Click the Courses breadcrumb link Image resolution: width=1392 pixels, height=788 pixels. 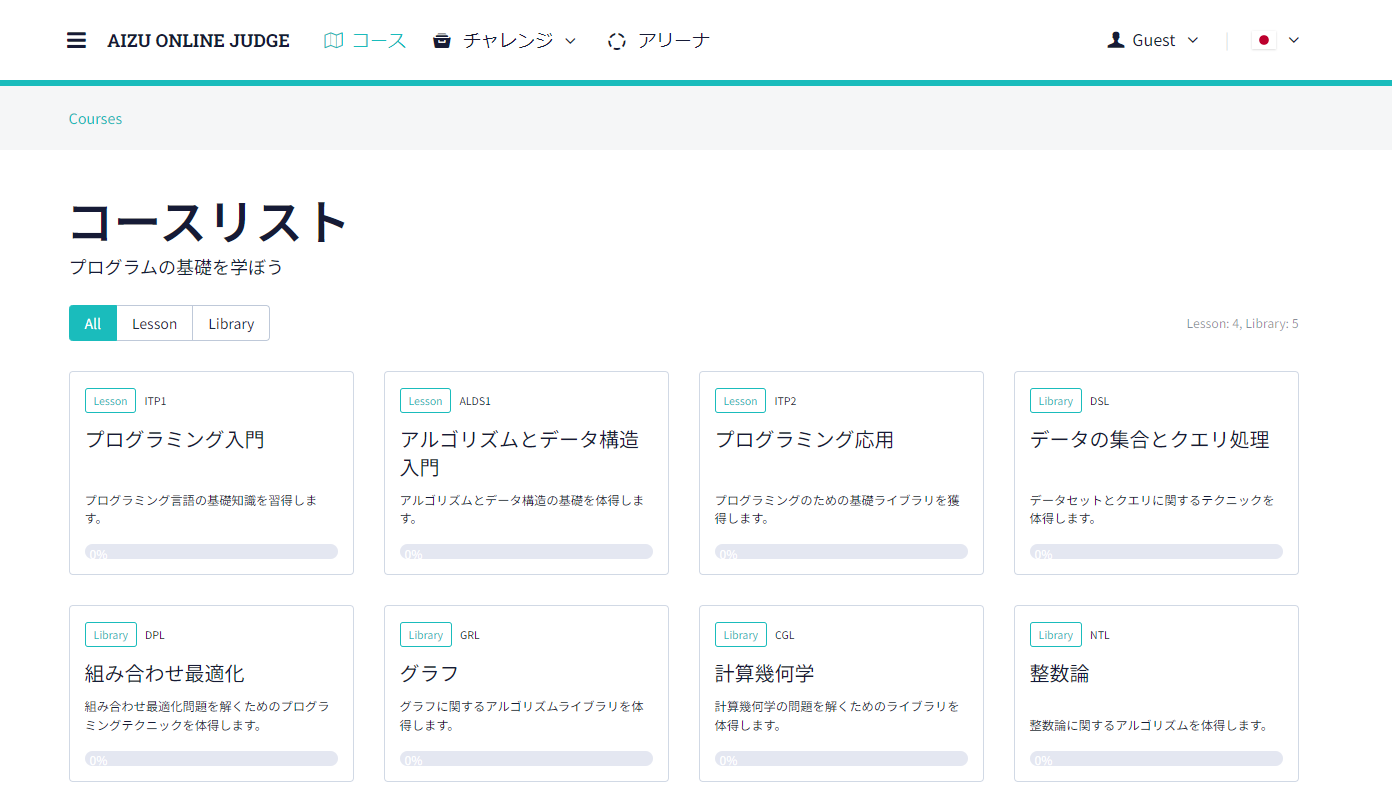click(x=95, y=118)
